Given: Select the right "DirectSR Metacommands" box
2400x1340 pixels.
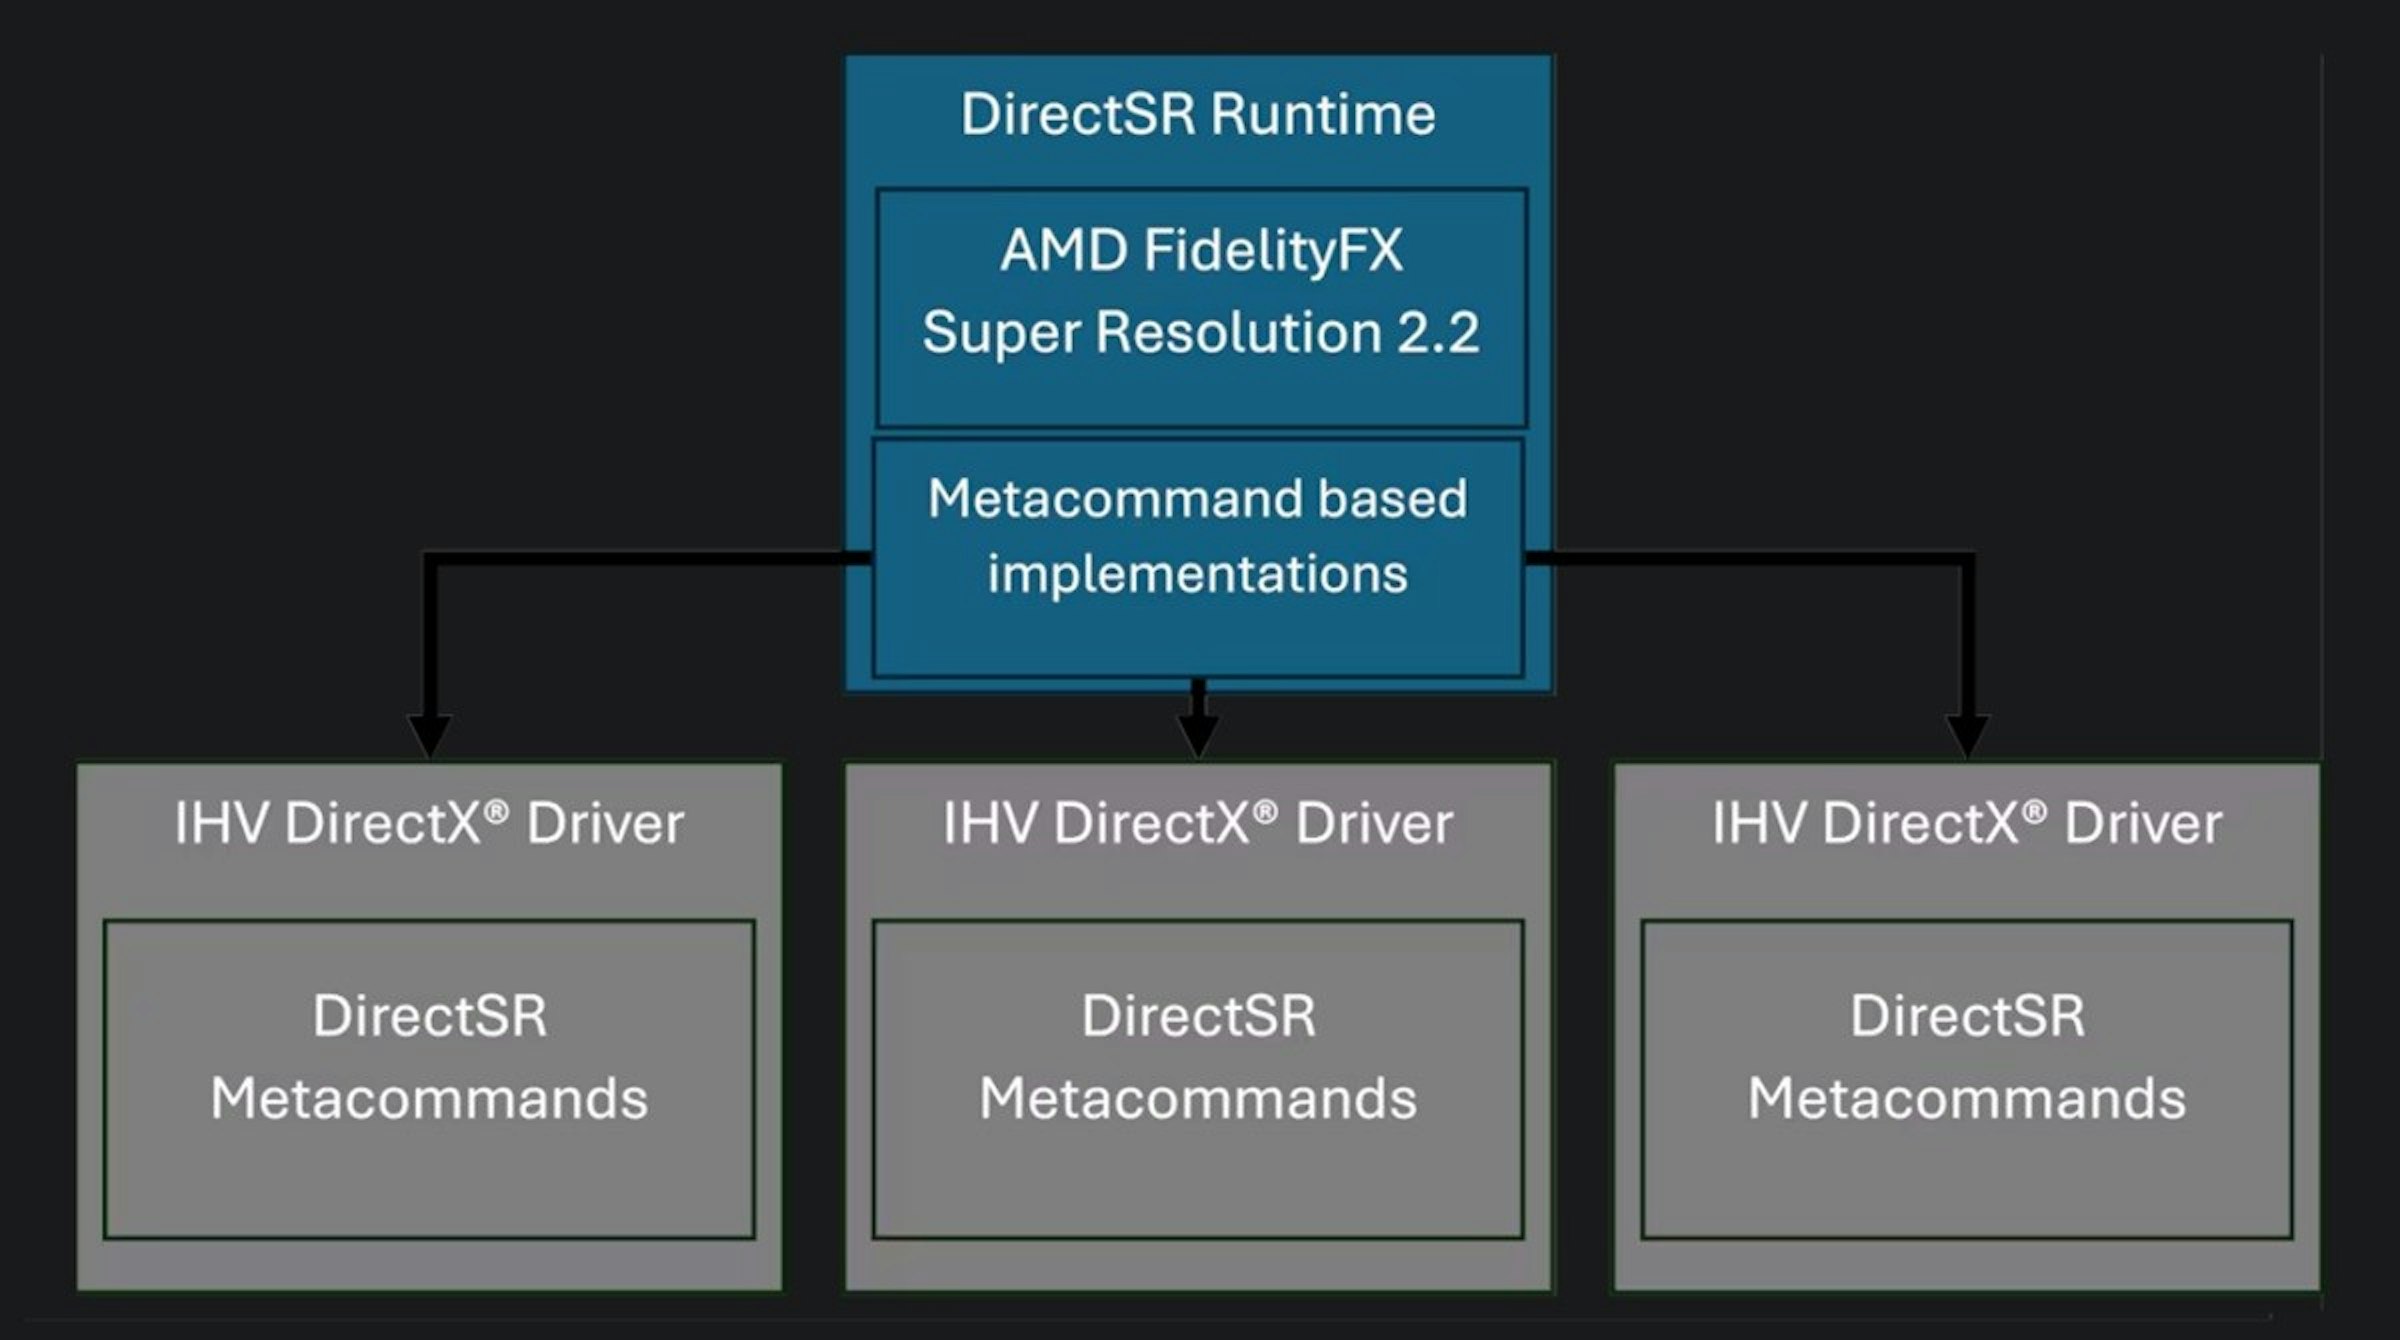Looking at the screenshot, I should coord(1967,1079).
